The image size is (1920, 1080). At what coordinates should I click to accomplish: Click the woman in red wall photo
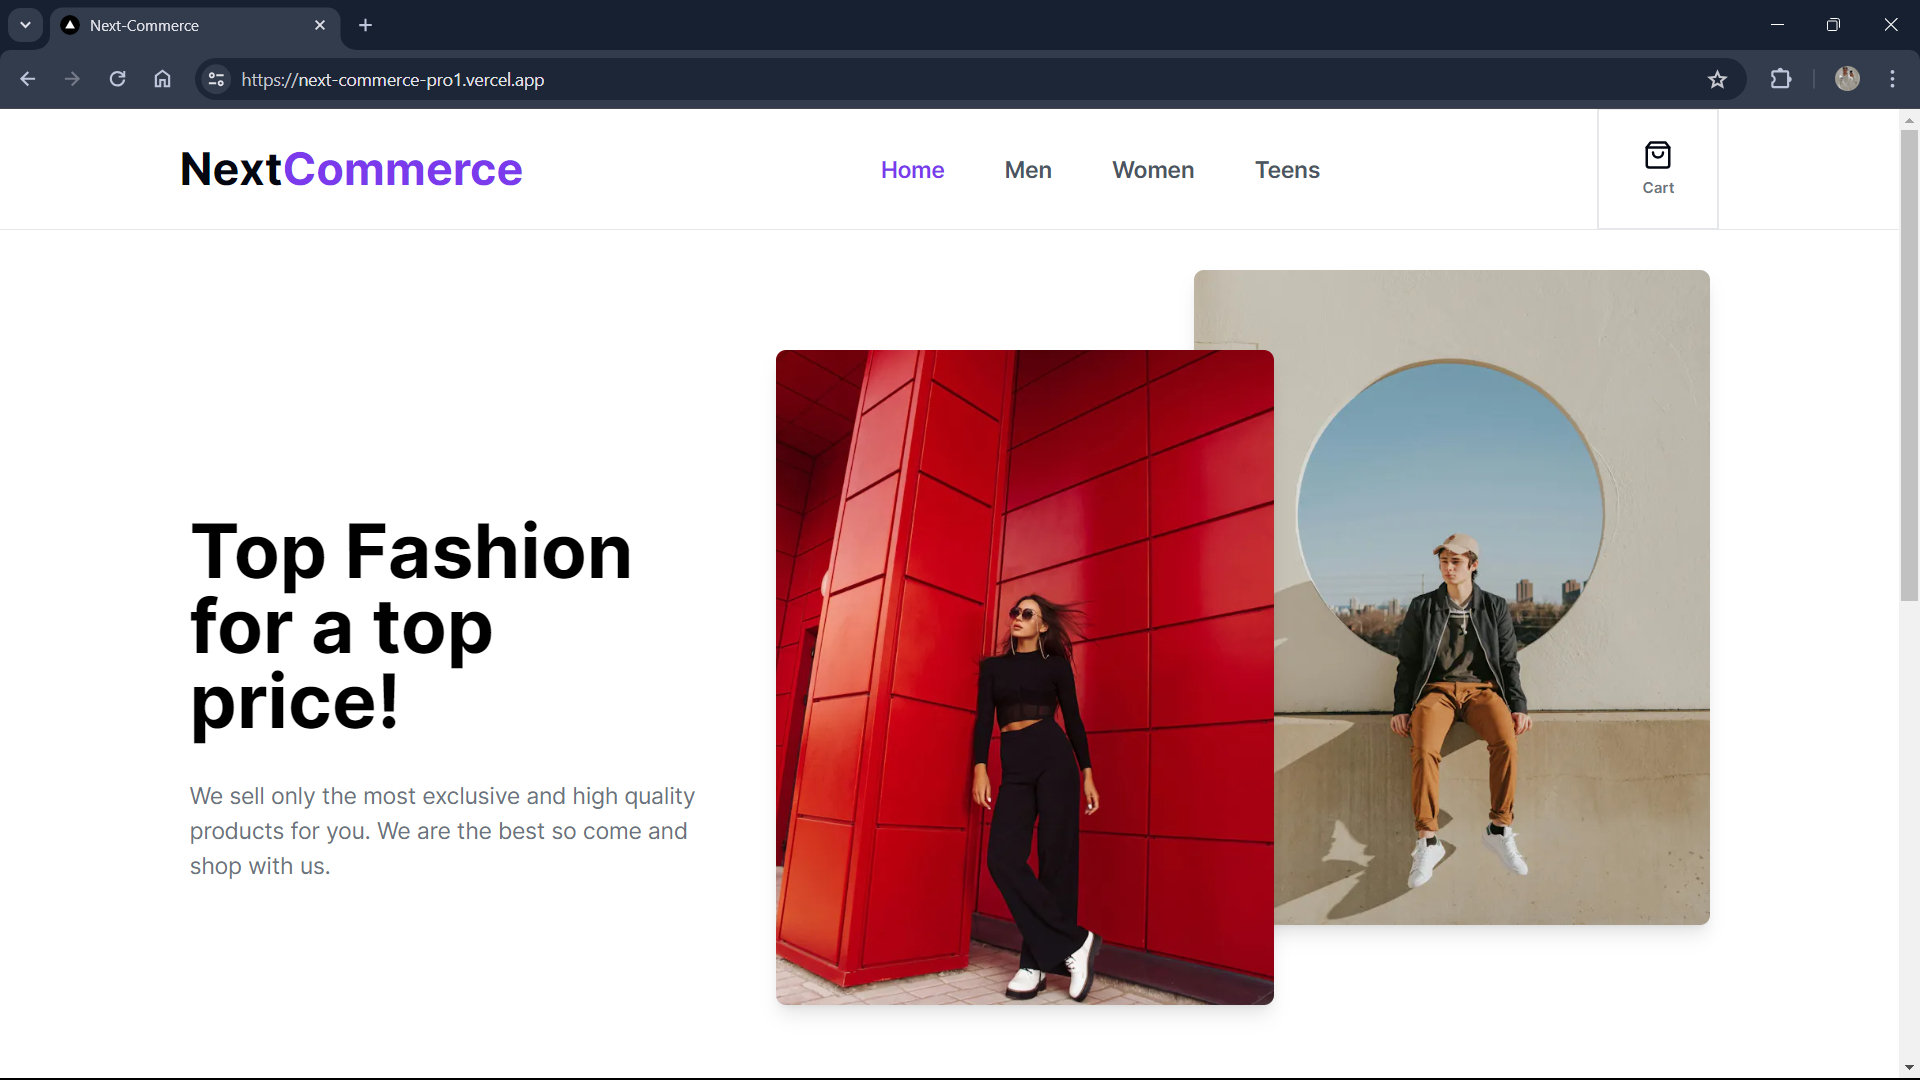(1024, 677)
